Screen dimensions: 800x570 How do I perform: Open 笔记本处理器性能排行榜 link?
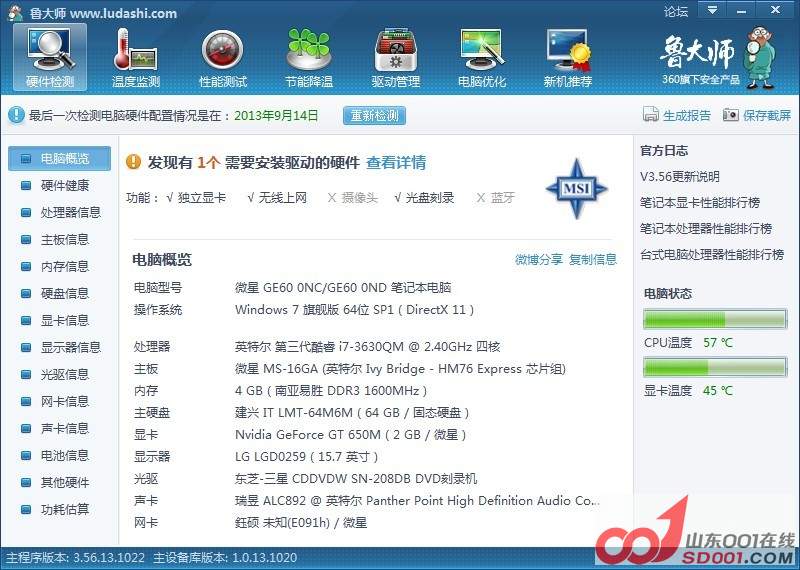pyautogui.click(x=706, y=229)
